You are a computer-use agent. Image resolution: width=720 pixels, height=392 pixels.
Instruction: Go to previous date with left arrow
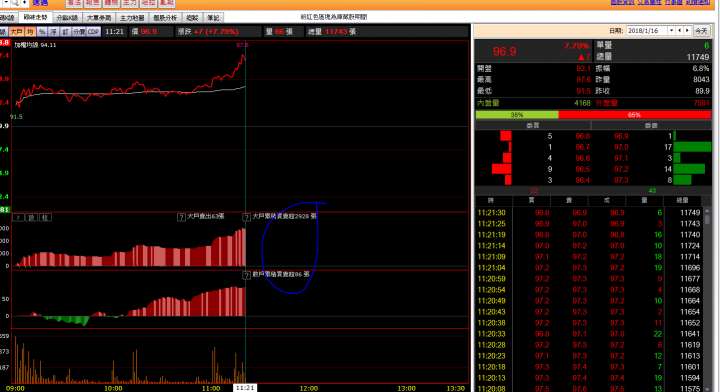tap(680, 31)
